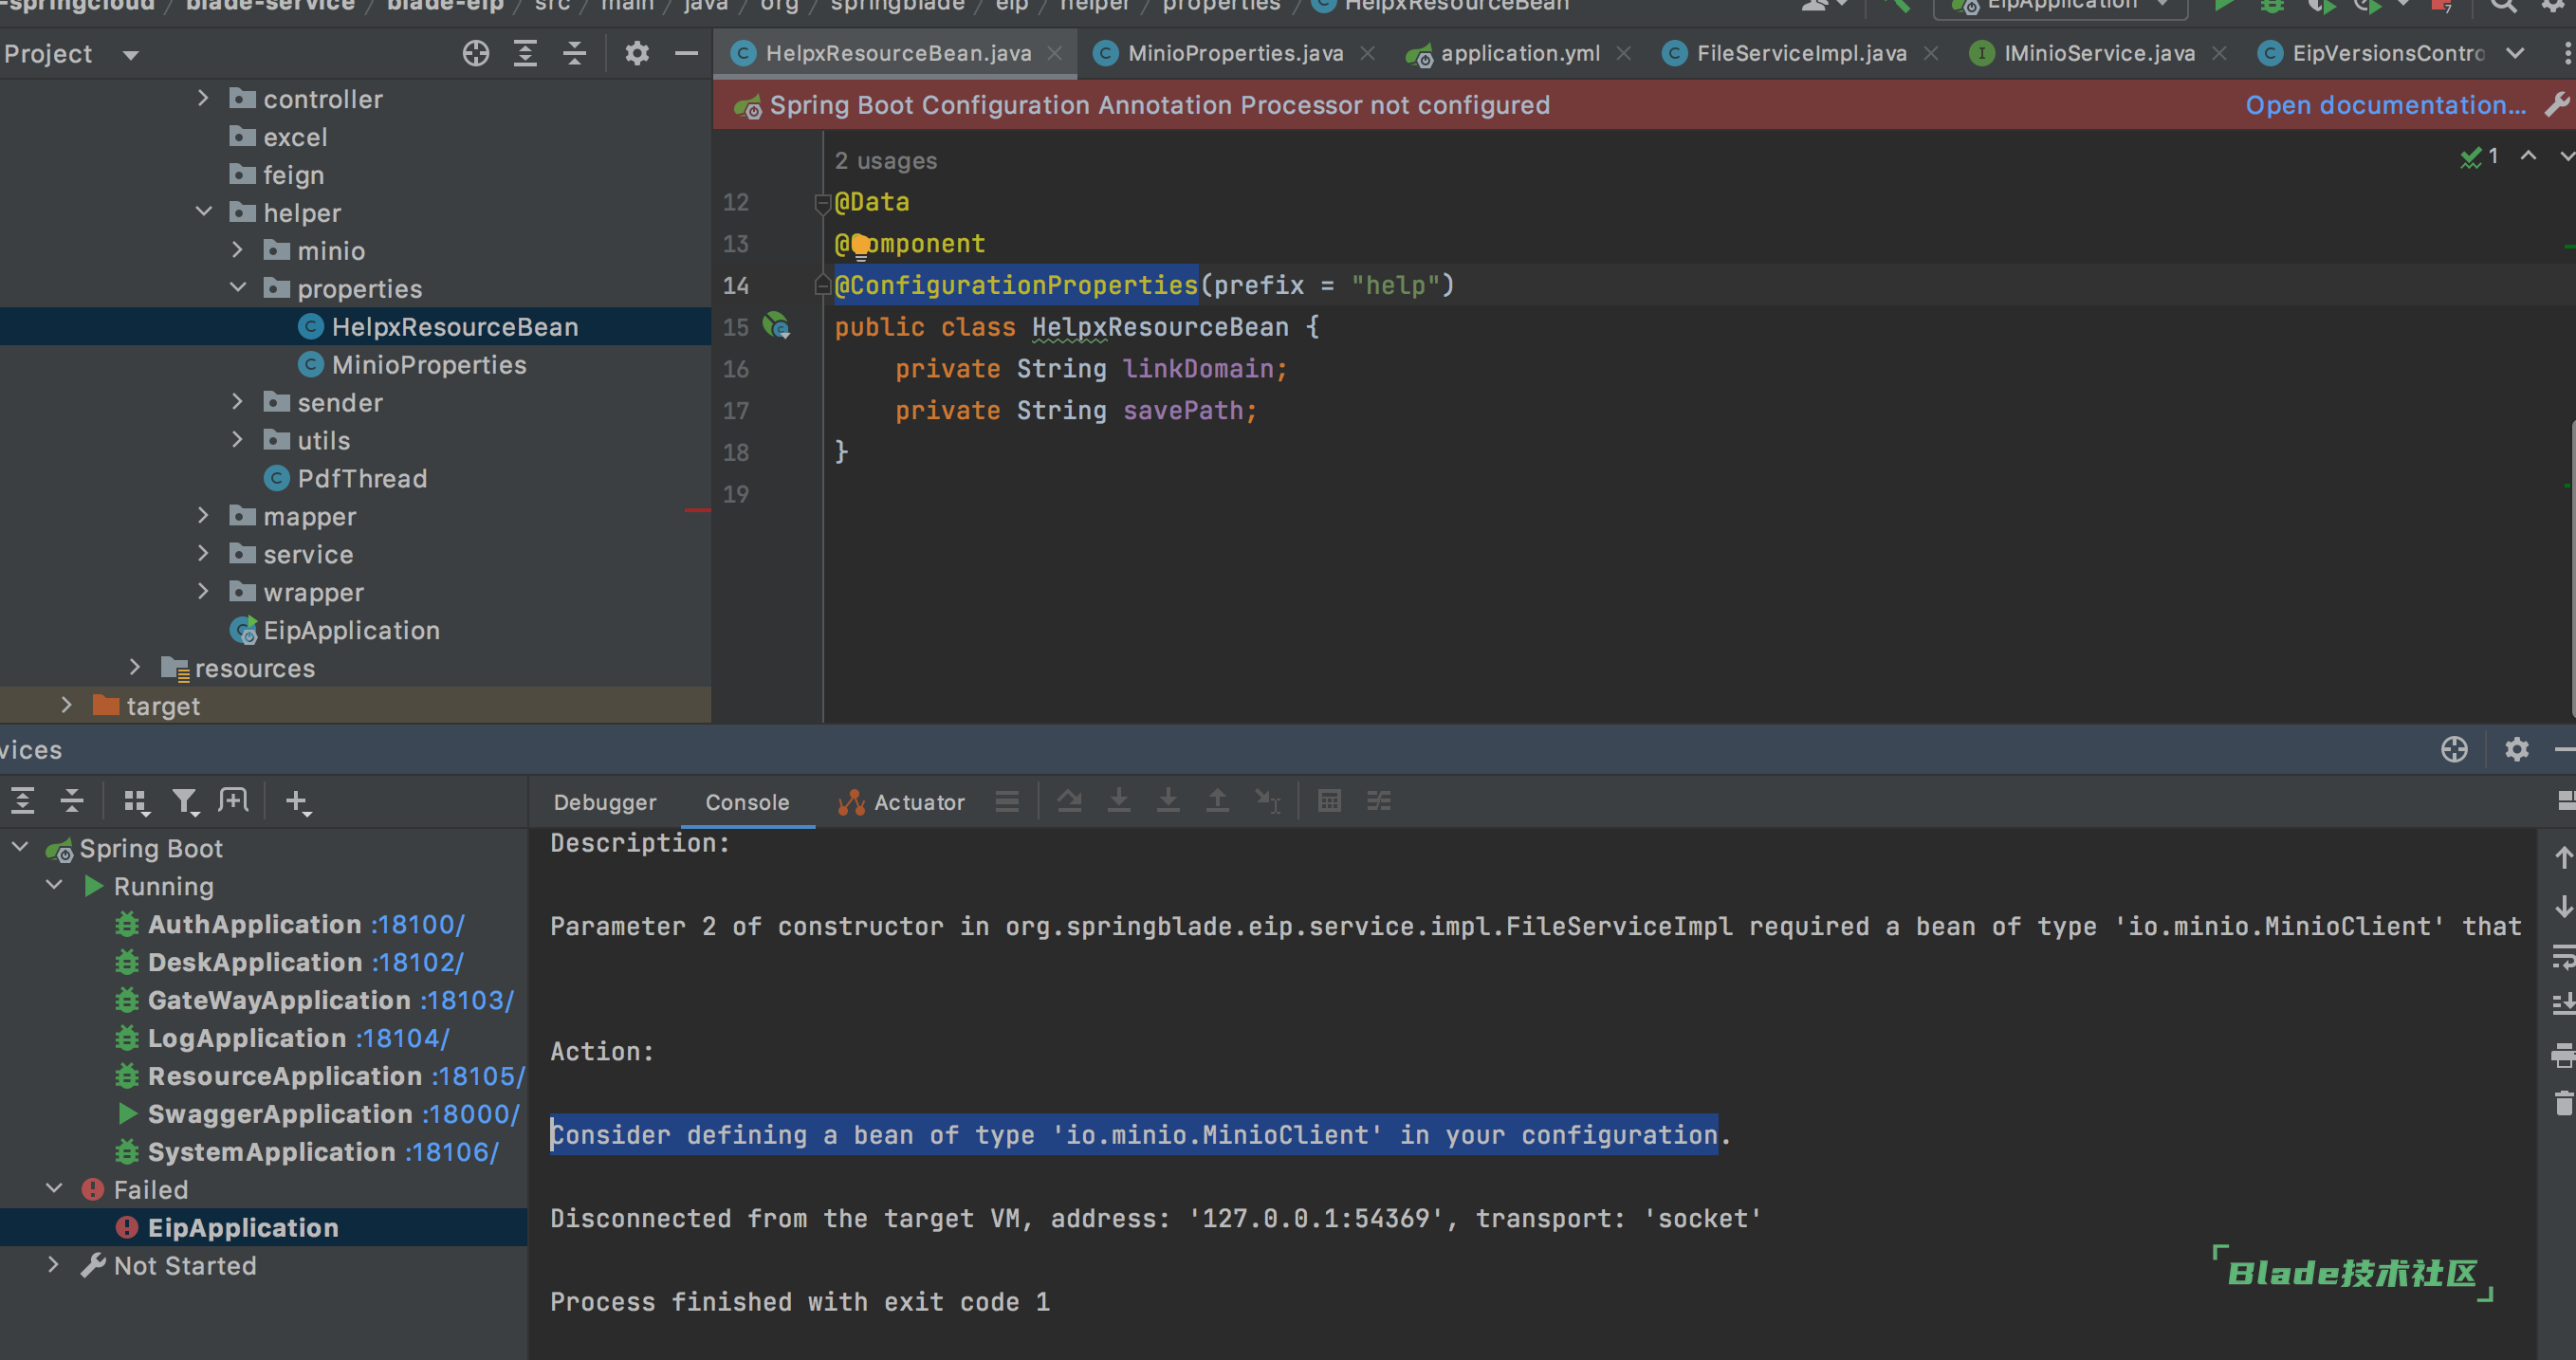Screen dimensions: 2576x1360
Task: Collapse the helper folder
Action: click(x=203, y=212)
